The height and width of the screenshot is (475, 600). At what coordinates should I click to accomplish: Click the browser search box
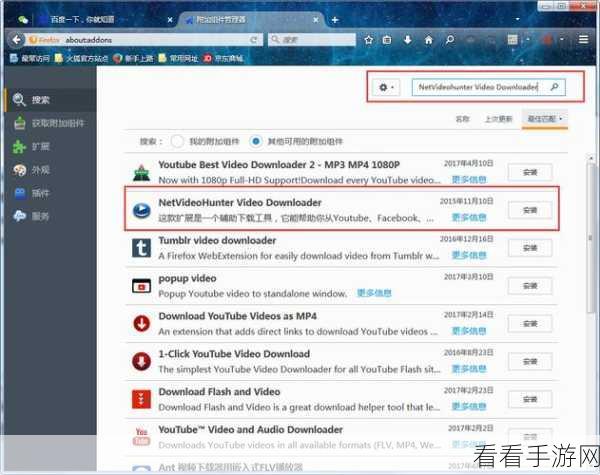click(x=312, y=39)
